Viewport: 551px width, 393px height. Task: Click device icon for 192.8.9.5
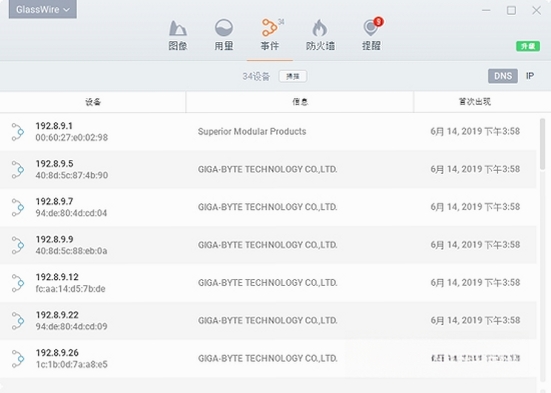18,169
